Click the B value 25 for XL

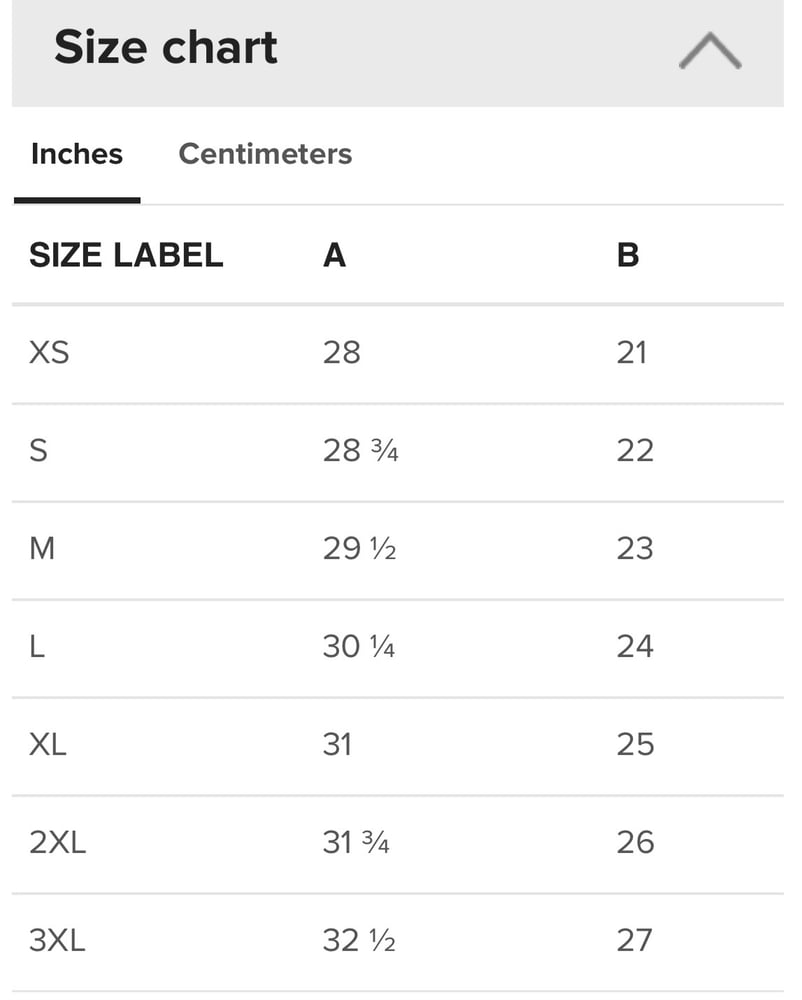point(635,744)
